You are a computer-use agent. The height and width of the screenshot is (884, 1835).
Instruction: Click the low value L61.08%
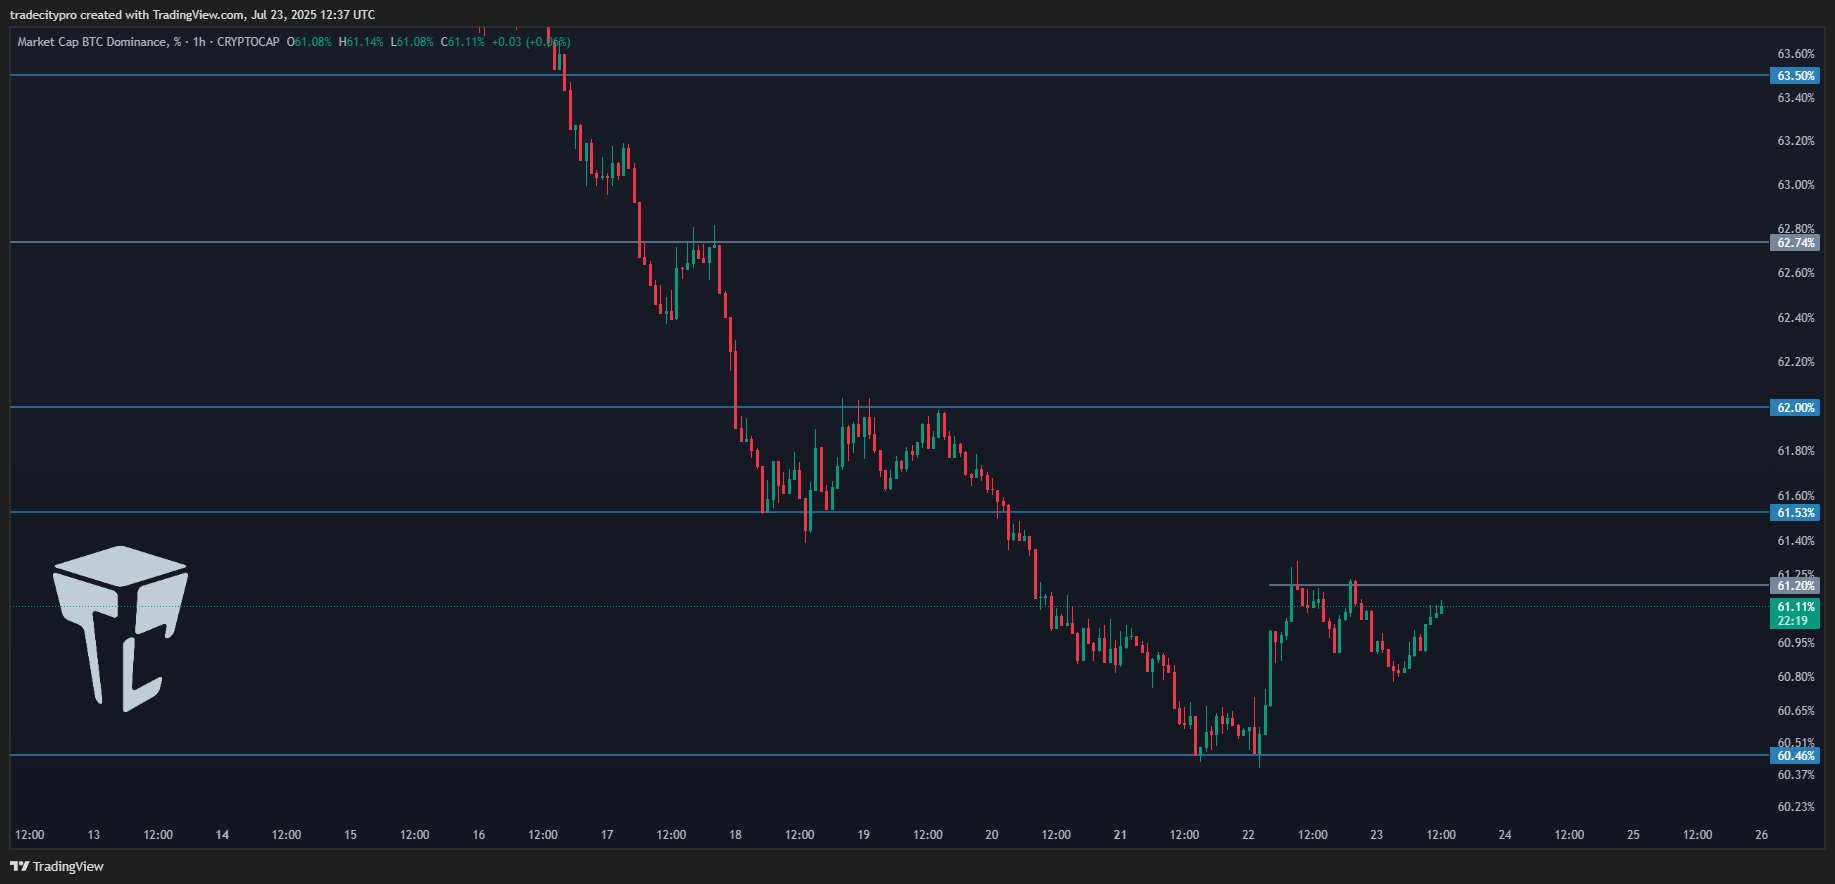tap(412, 42)
